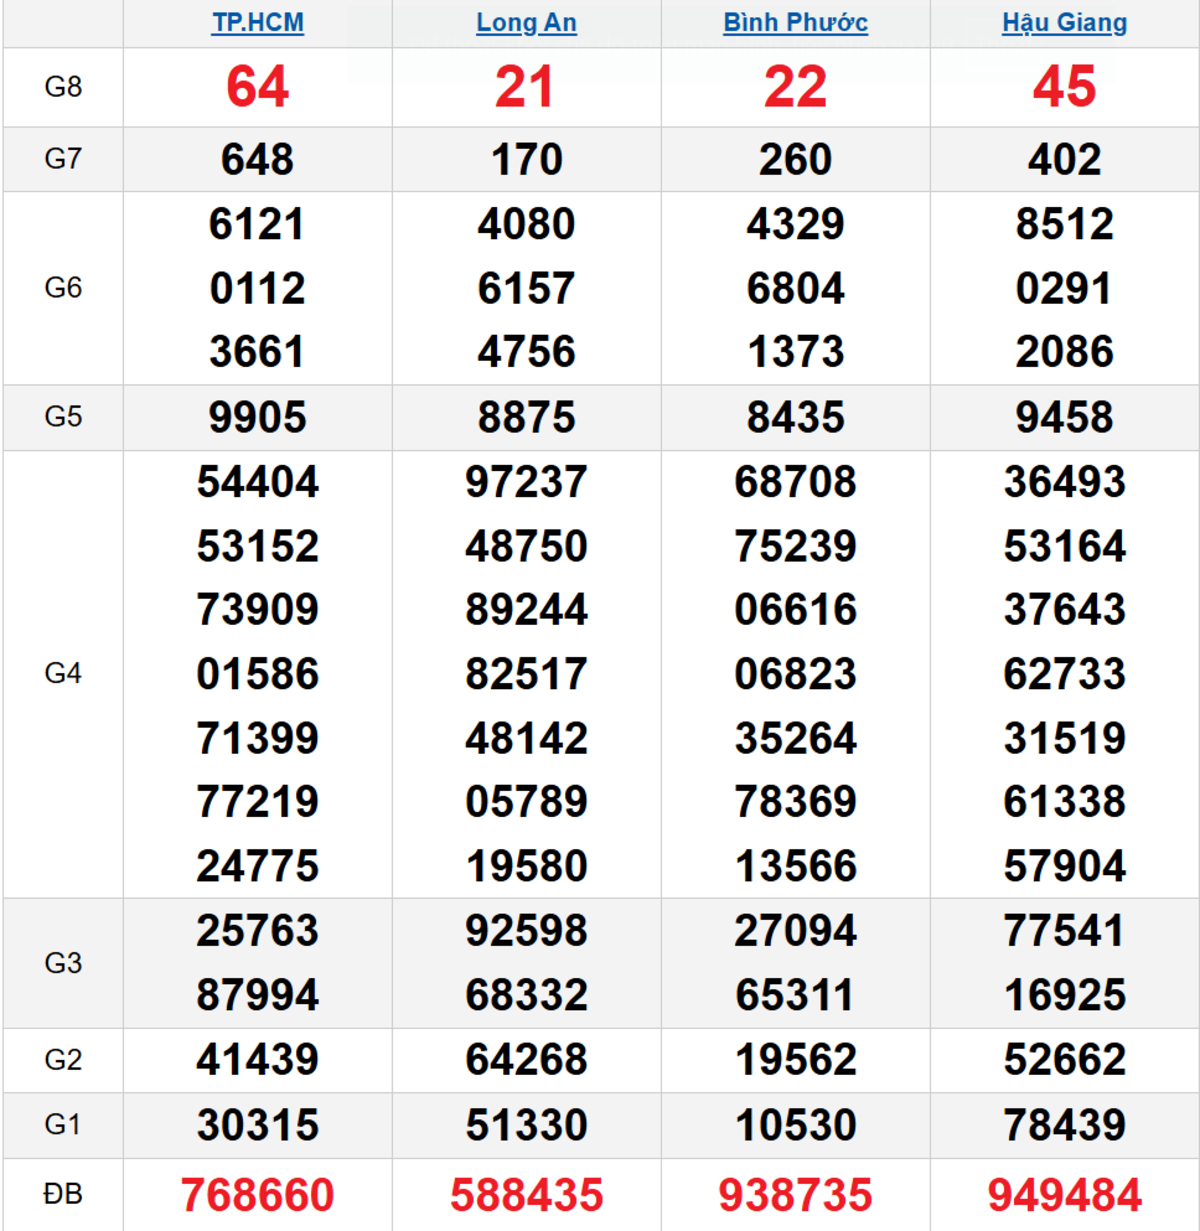Click the G6 row label
This screenshot has width=1200, height=1231.
tap(63, 288)
